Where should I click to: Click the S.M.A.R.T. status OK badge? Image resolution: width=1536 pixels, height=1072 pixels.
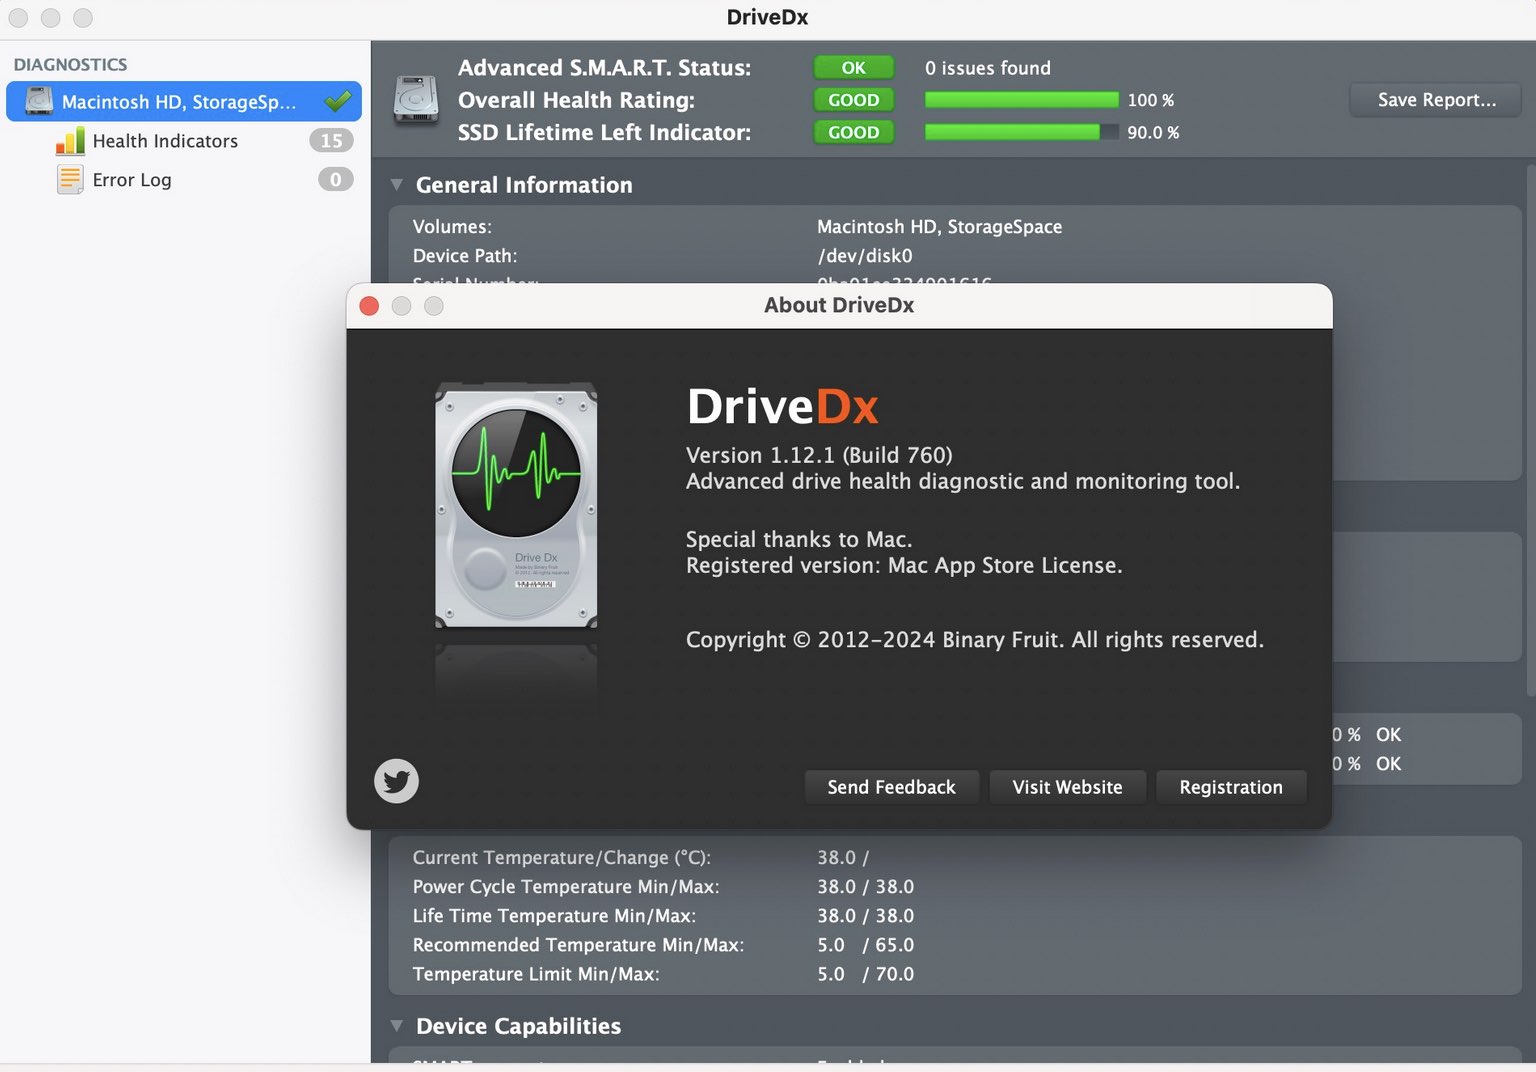point(853,68)
